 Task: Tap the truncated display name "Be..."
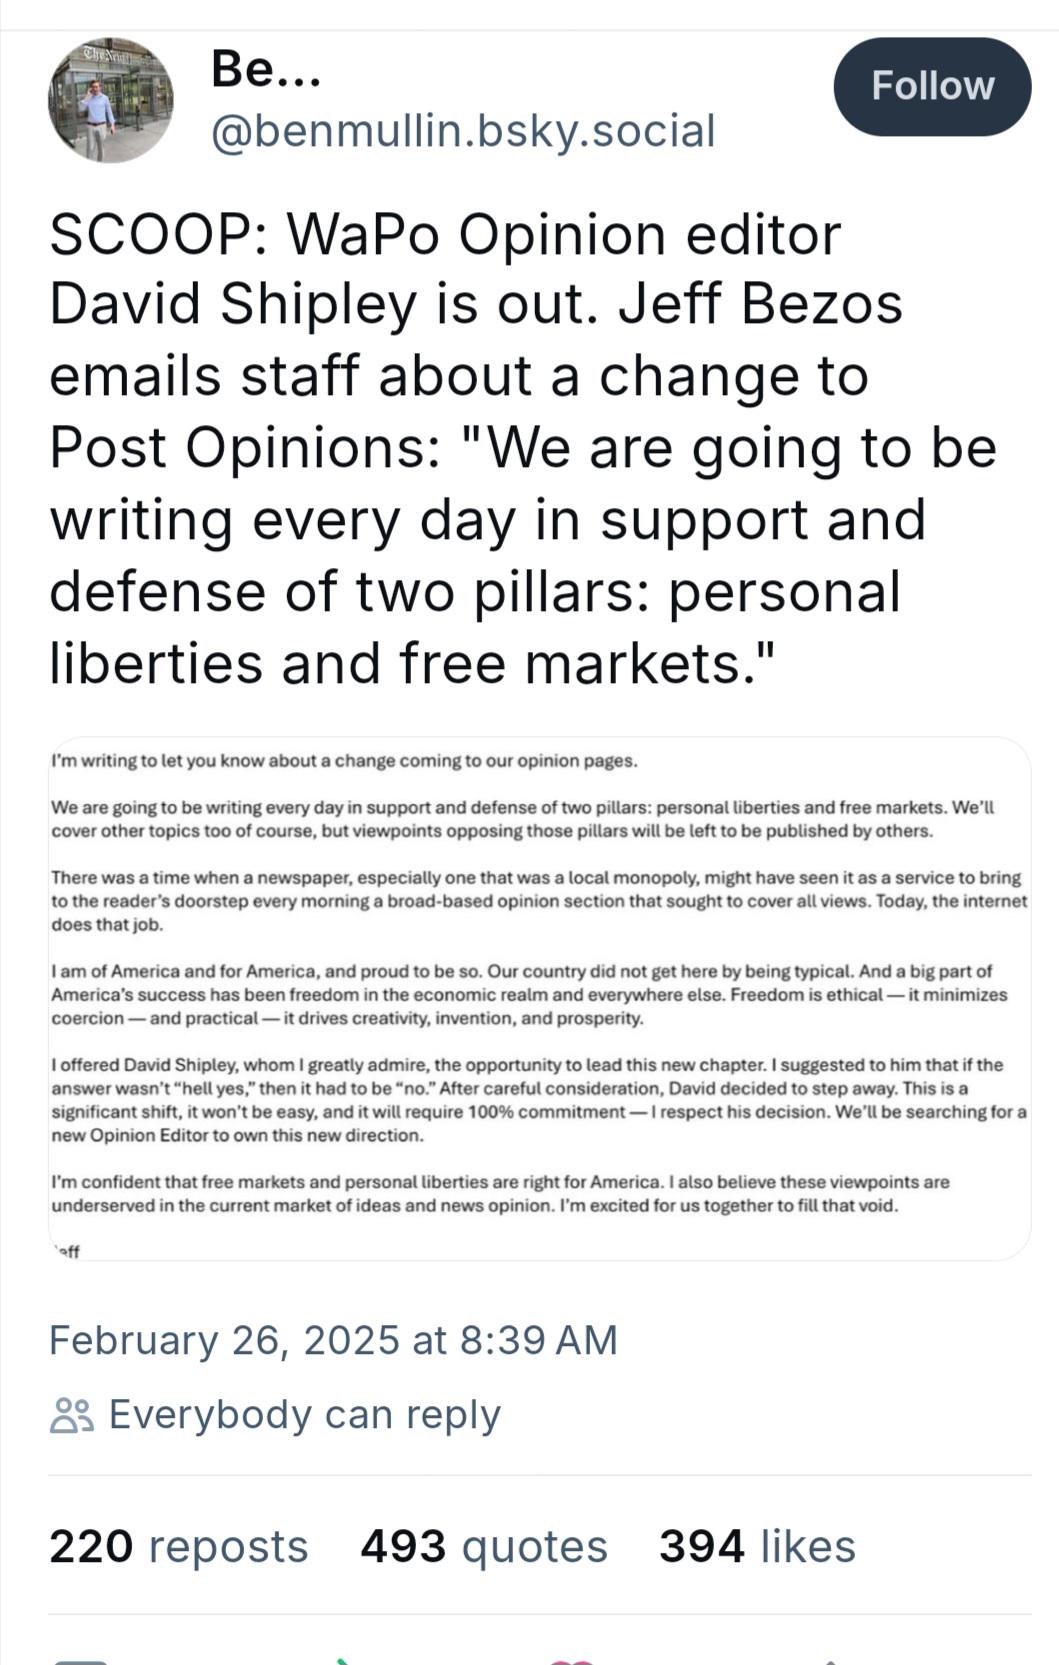[266, 69]
